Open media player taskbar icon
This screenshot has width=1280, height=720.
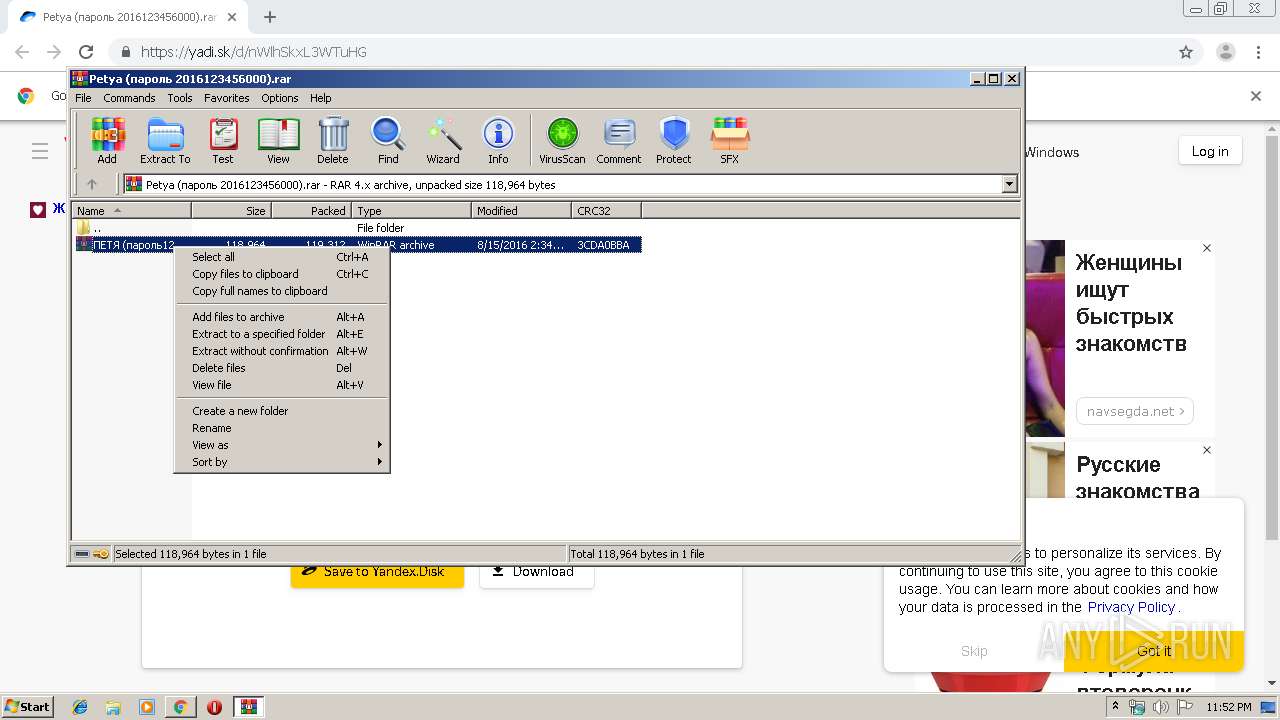coord(147,707)
